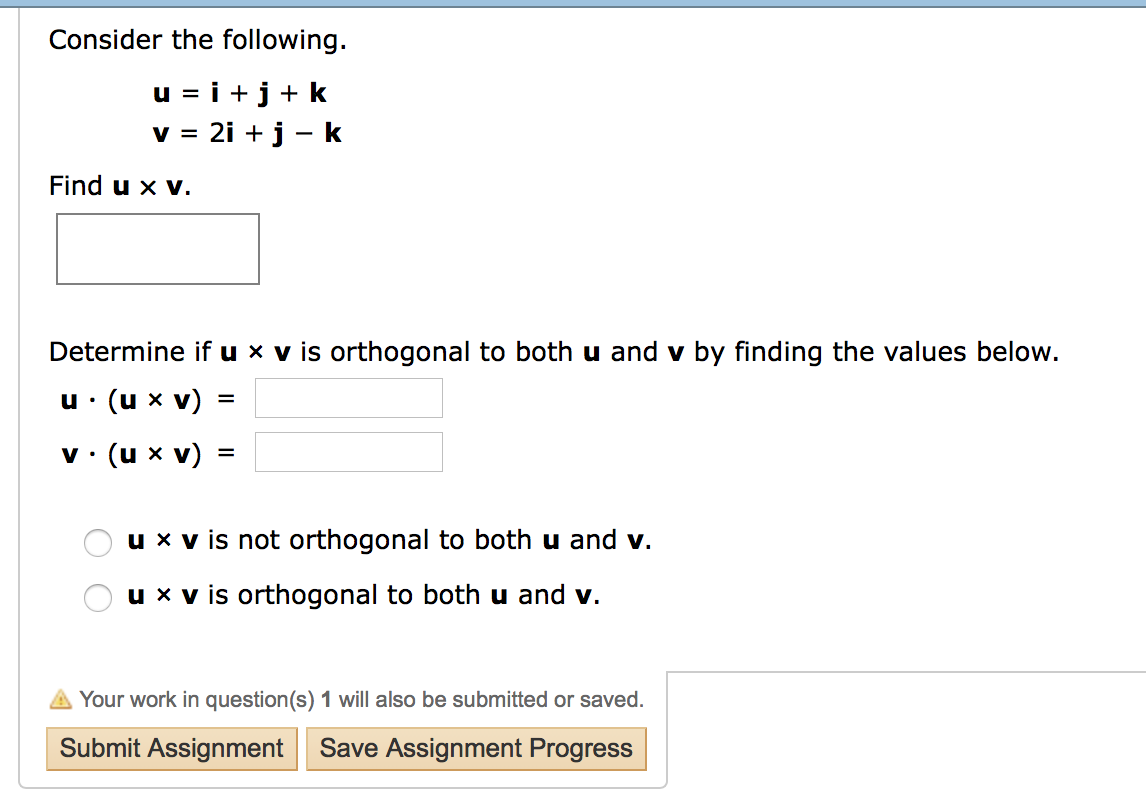Click the 'u × v is orthogonal' option label
The height and width of the screenshot is (810, 1146).
[x=364, y=595]
